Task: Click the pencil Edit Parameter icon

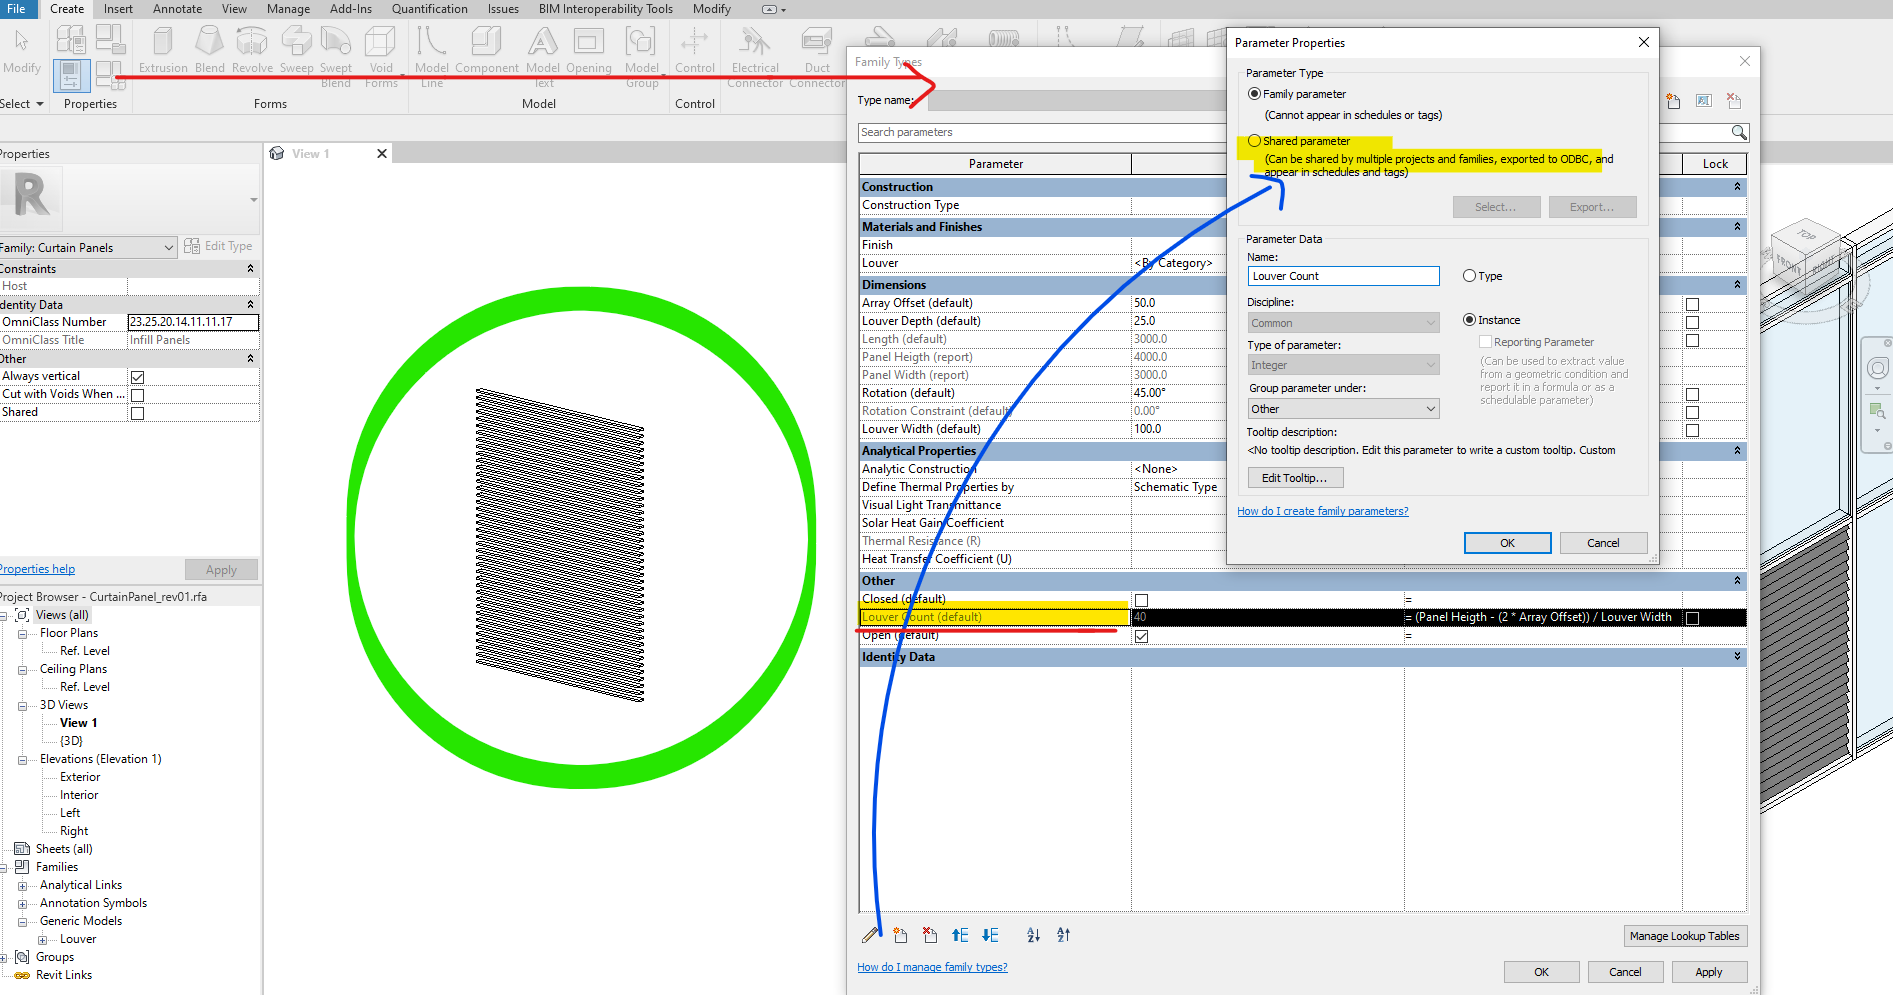Action: pos(870,935)
